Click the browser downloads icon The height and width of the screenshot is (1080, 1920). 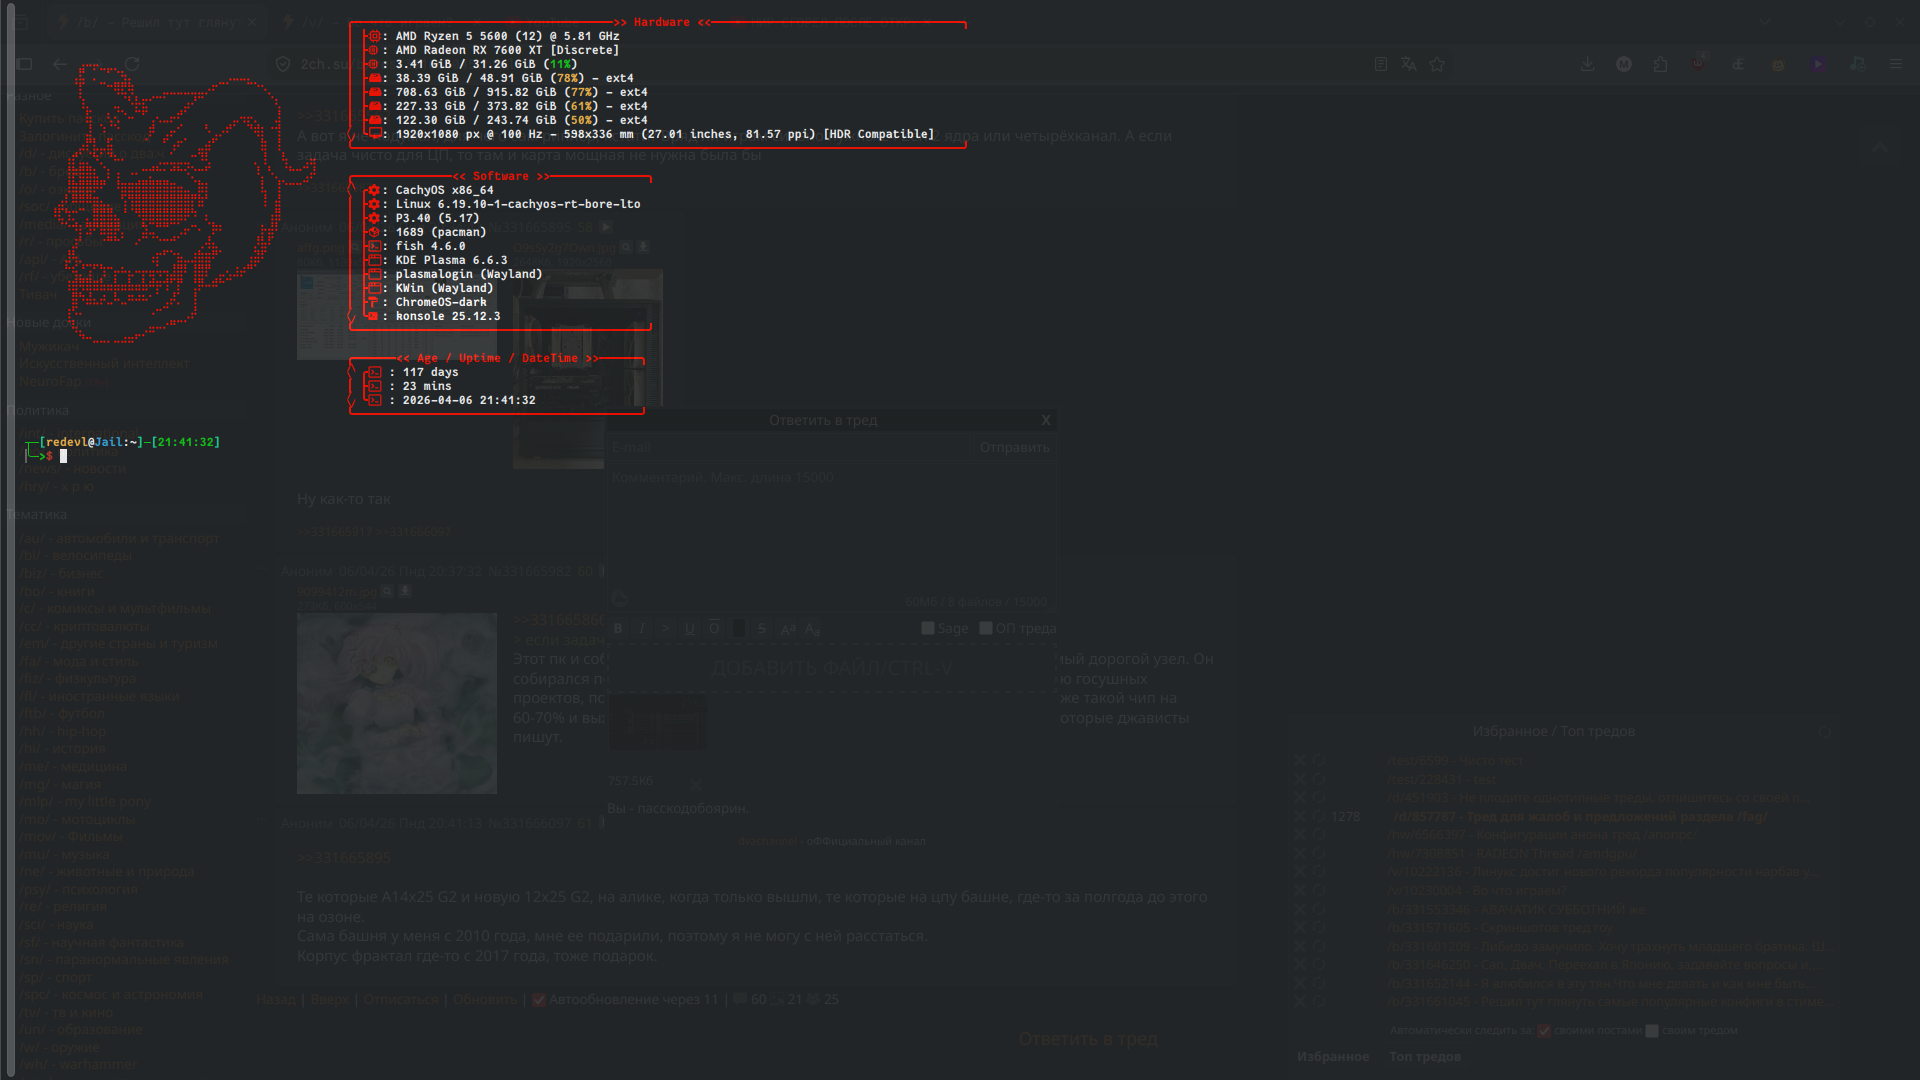(x=1587, y=64)
